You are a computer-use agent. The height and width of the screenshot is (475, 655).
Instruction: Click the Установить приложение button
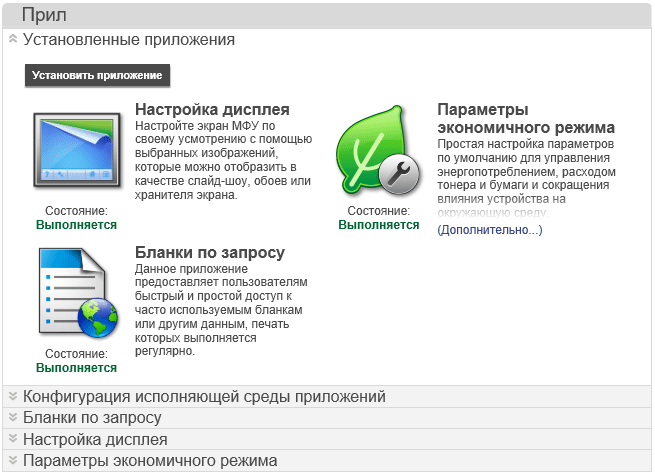tap(97, 75)
